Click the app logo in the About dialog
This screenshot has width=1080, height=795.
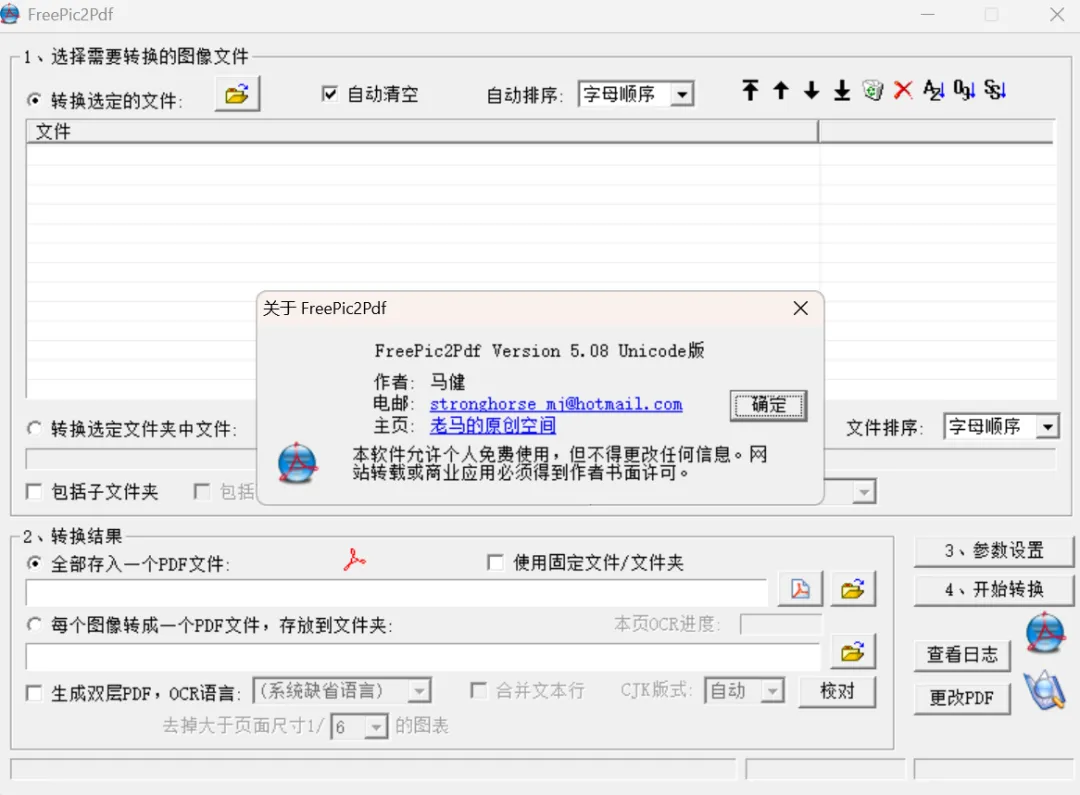[x=298, y=462]
